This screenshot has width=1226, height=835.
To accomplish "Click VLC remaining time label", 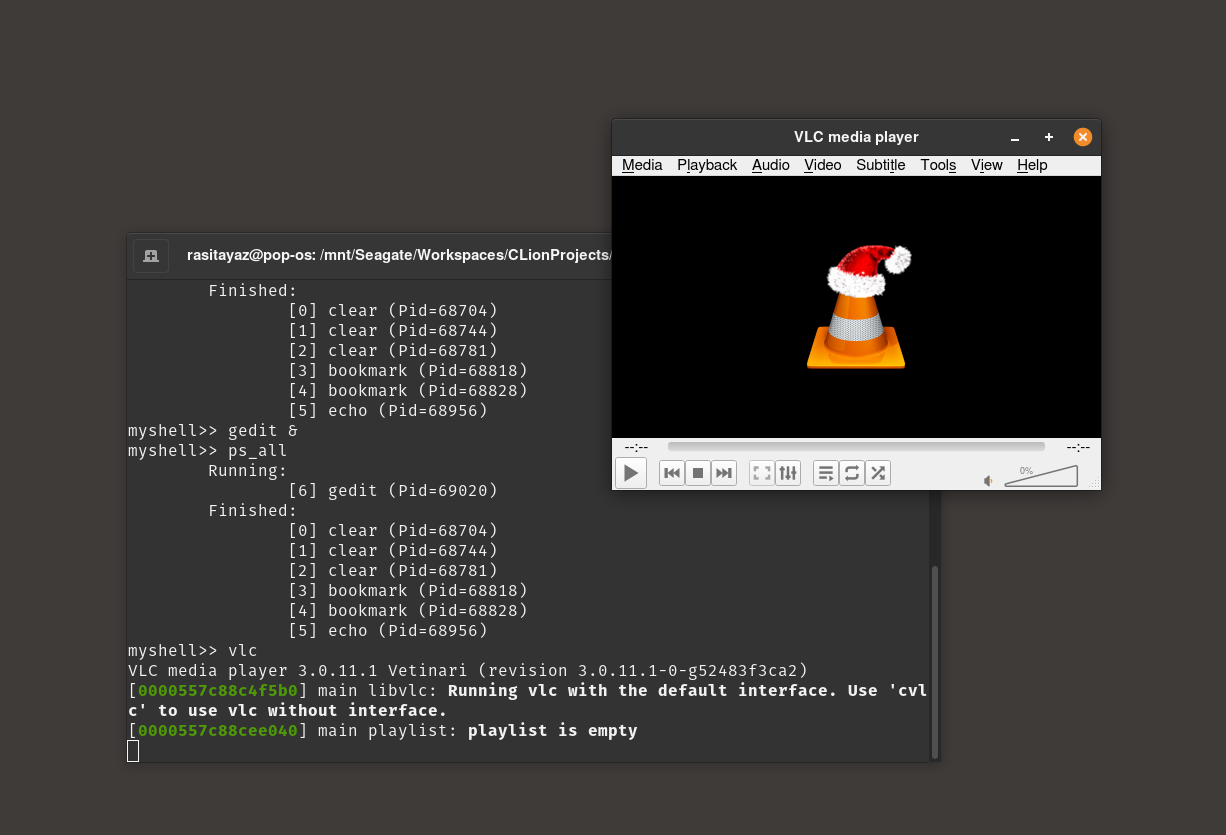I will [1078, 447].
